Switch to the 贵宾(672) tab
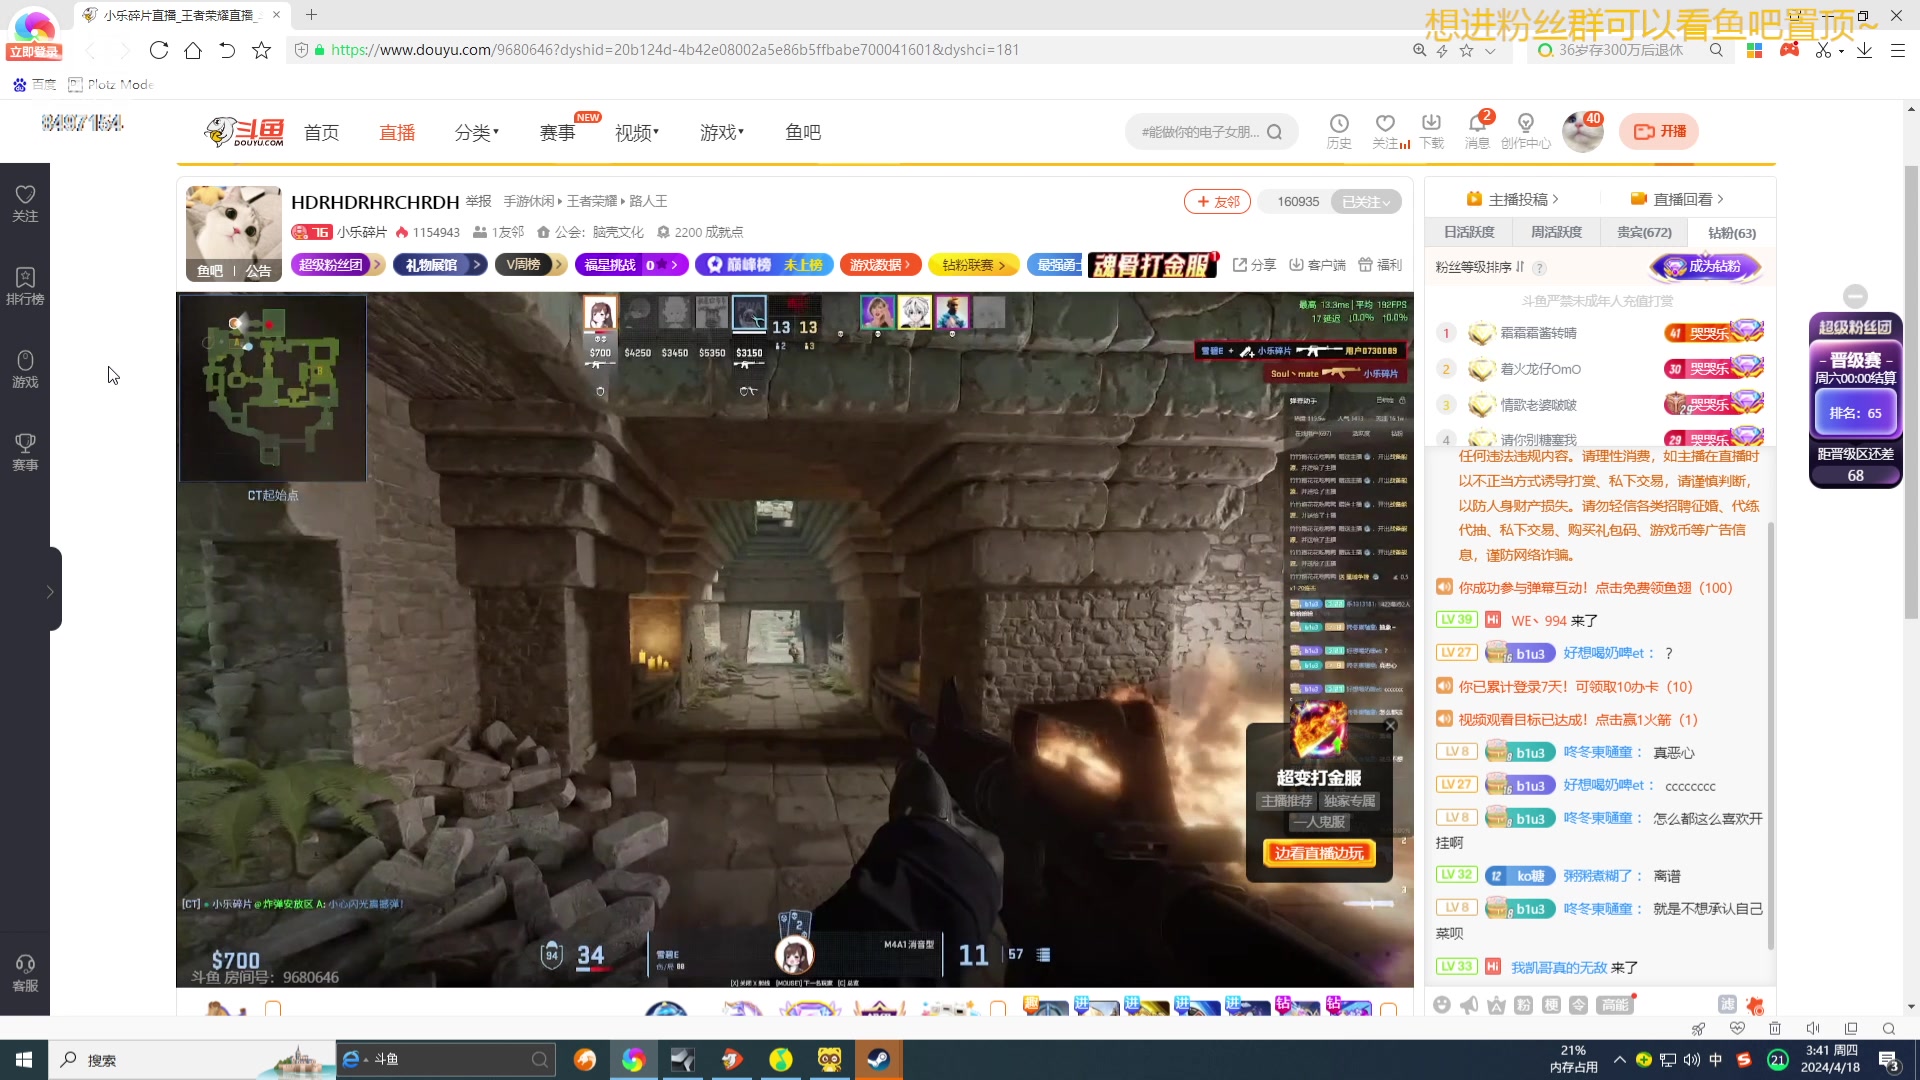 [x=1644, y=232]
